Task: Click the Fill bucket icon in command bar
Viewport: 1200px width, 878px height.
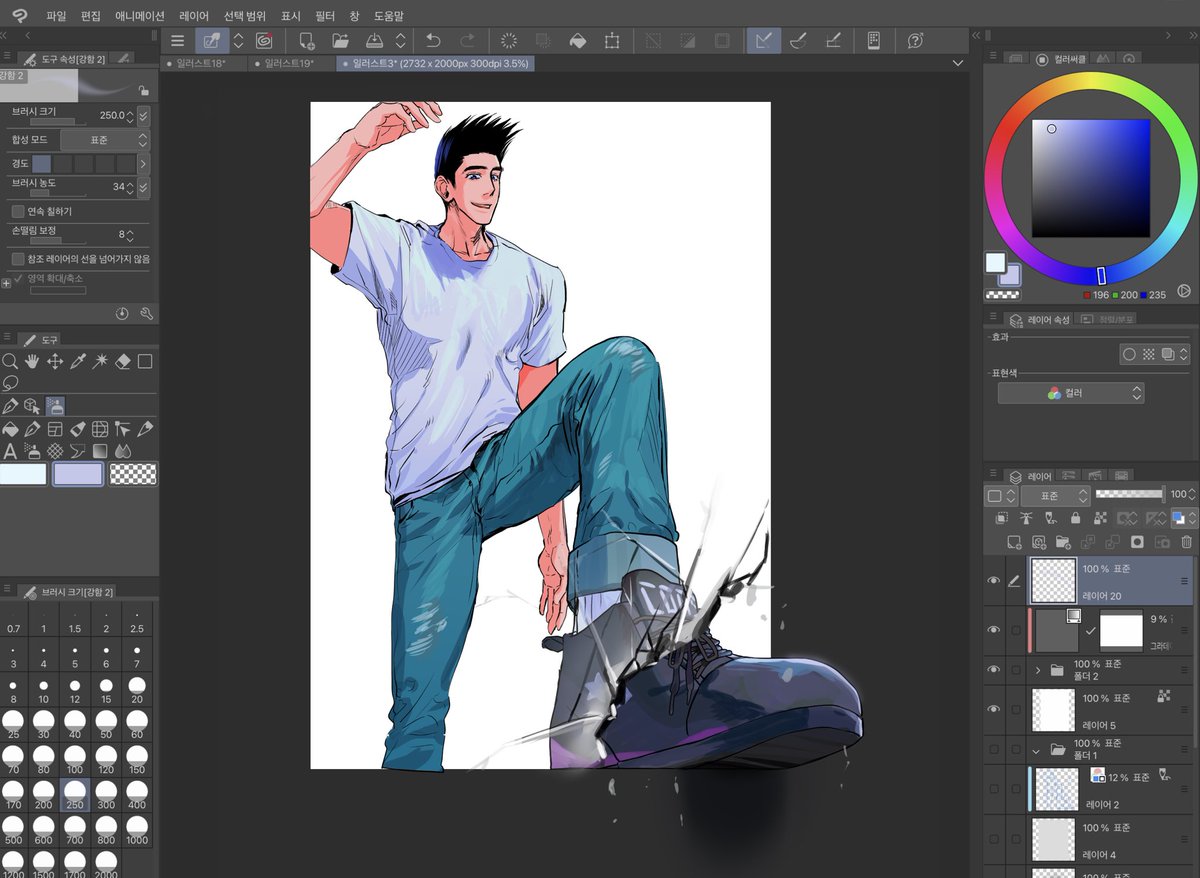Action: point(577,40)
